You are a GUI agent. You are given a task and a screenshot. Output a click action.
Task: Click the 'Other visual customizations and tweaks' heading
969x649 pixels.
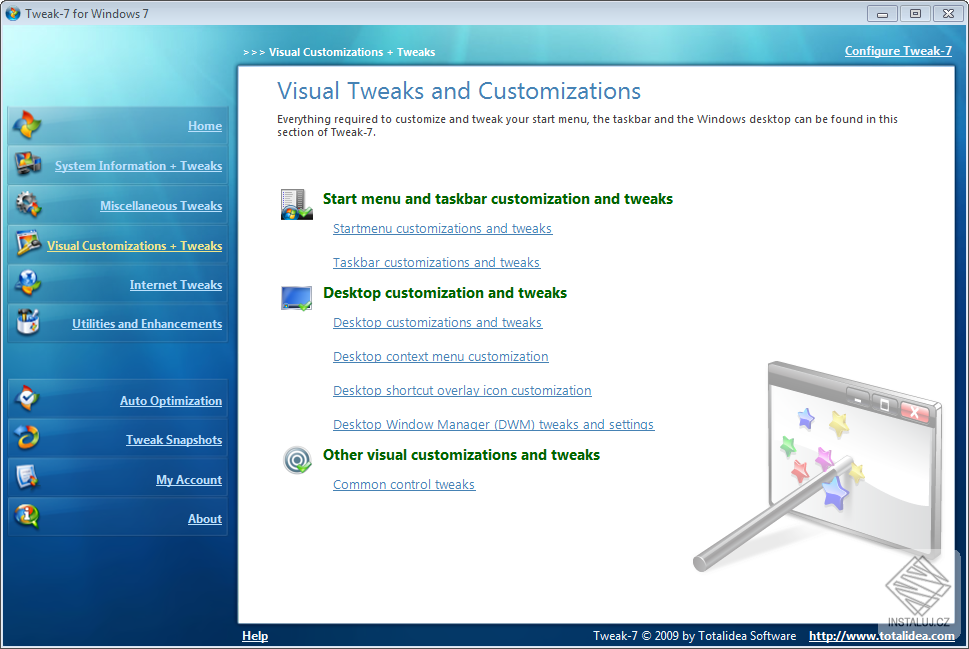461,455
